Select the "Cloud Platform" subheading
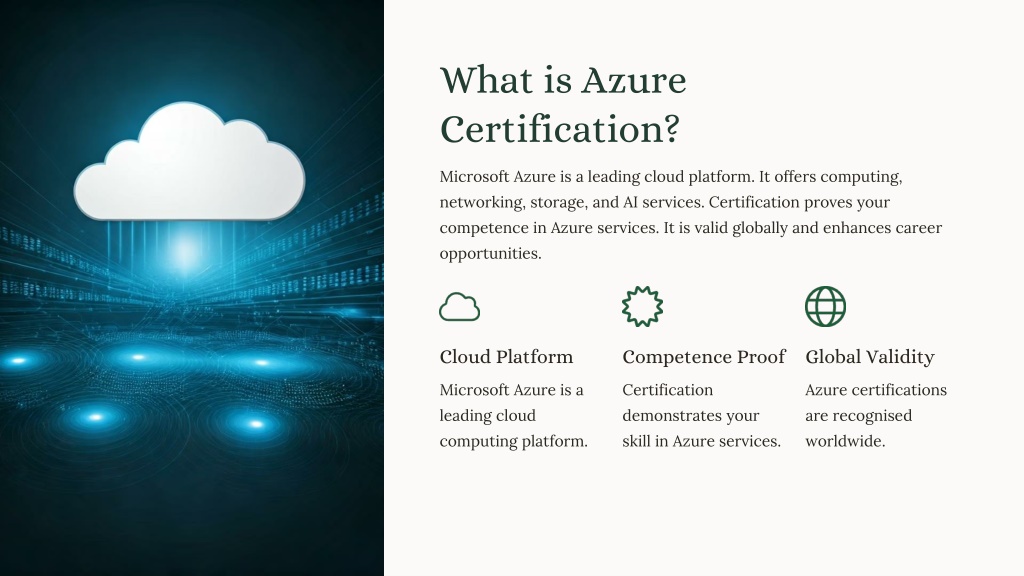The height and width of the screenshot is (576, 1024). click(x=506, y=357)
